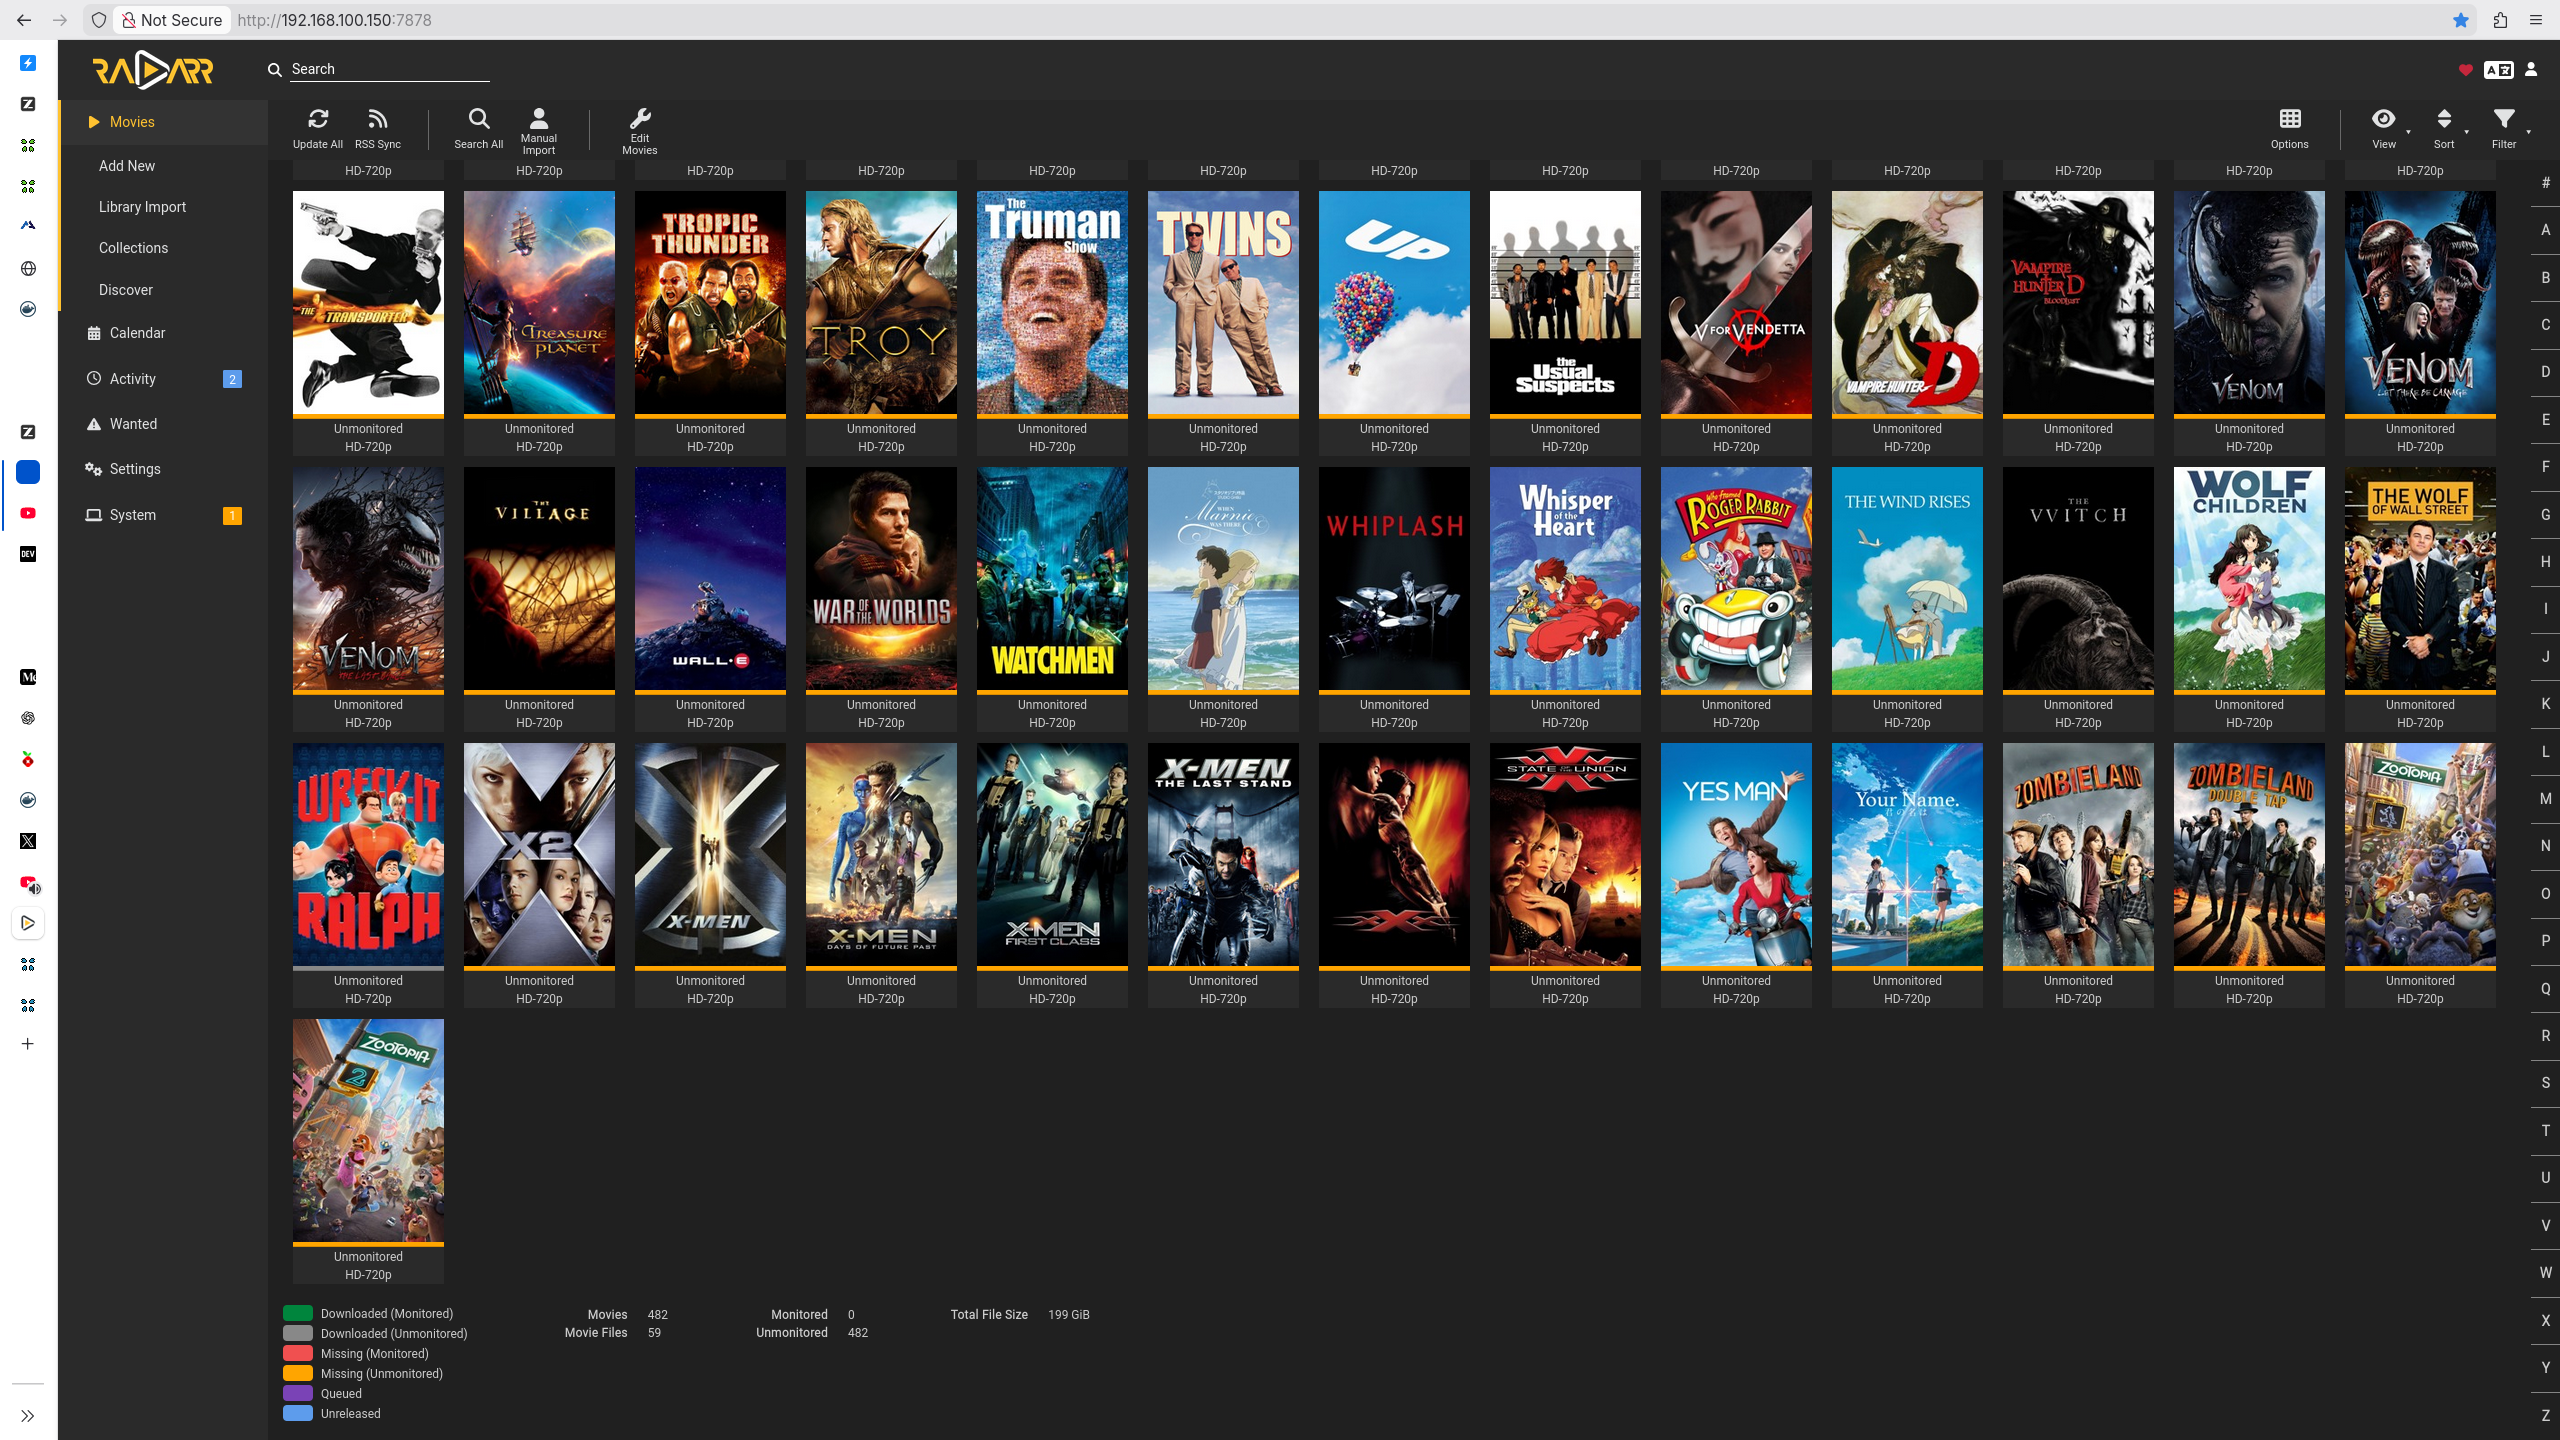This screenshot has height=1440, width=2560.
Task: Open the Collections page link
Action: click(133, 248)
